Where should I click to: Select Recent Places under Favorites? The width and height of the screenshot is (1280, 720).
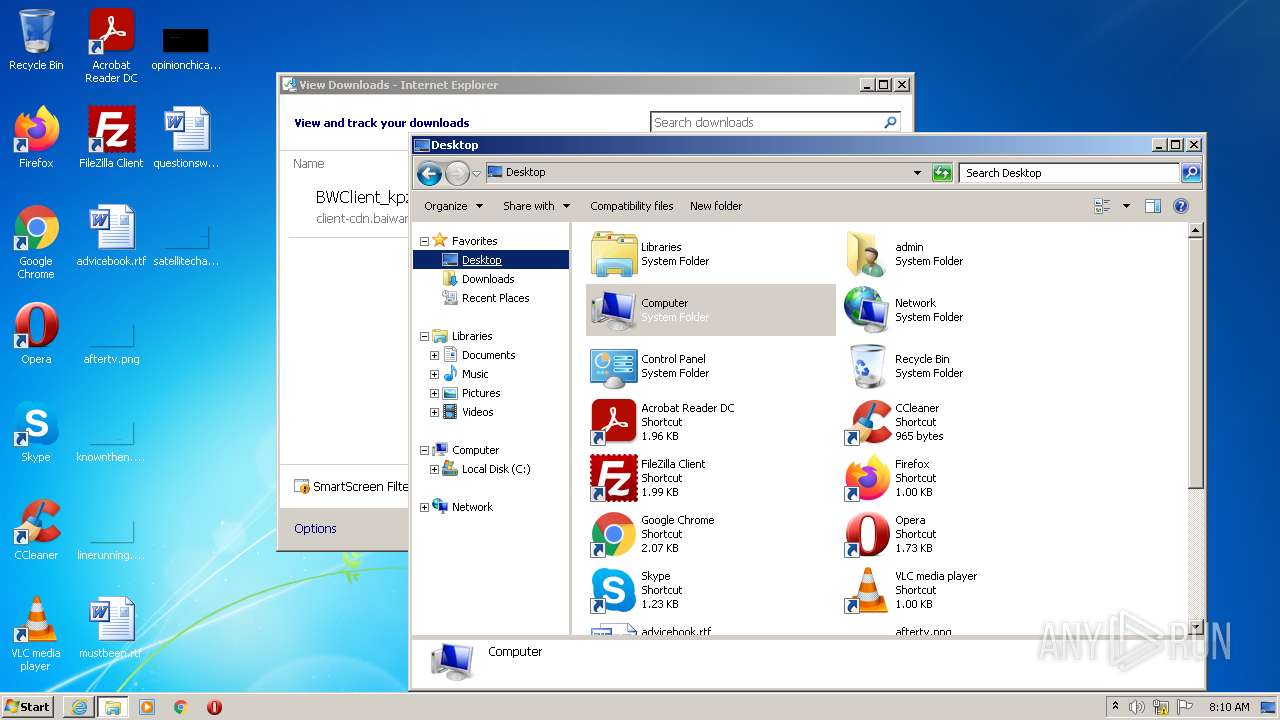(x=495, y=298)
